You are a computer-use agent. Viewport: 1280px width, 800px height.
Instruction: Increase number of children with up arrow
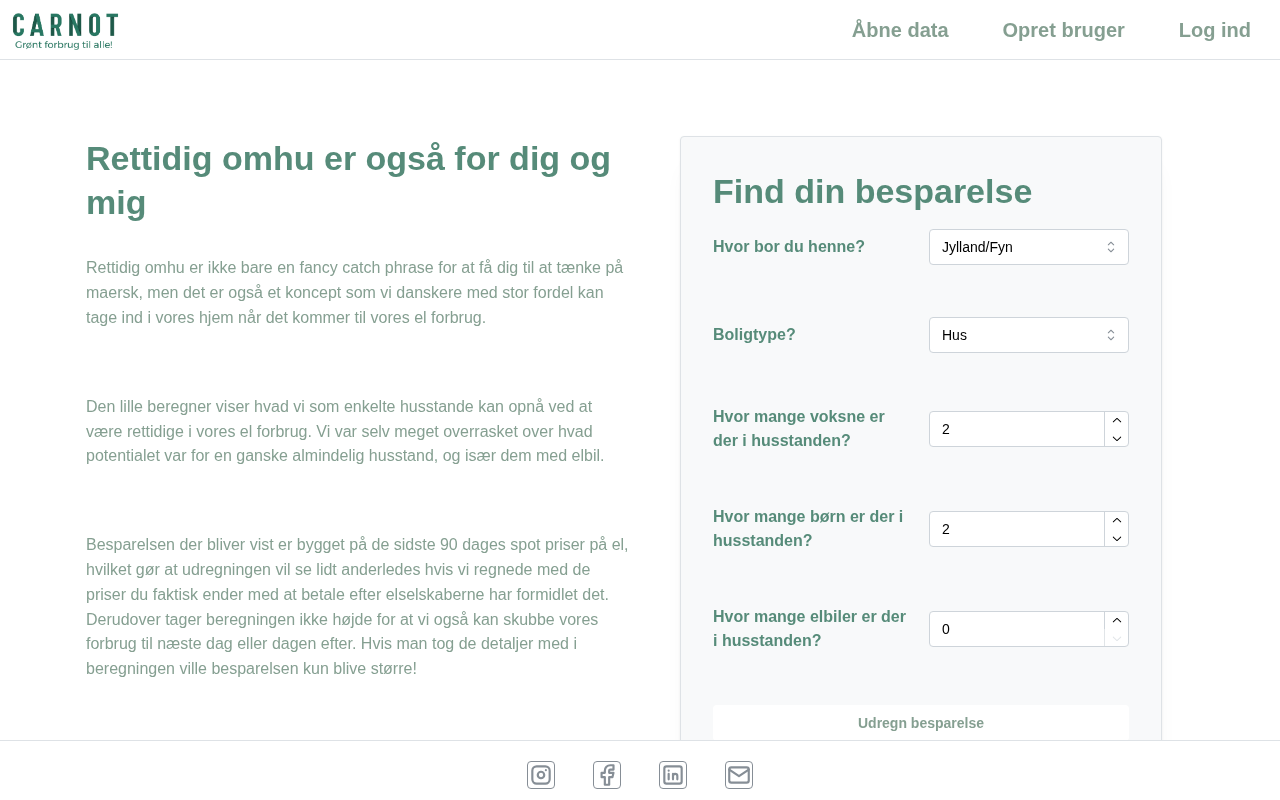point(1117,521)
